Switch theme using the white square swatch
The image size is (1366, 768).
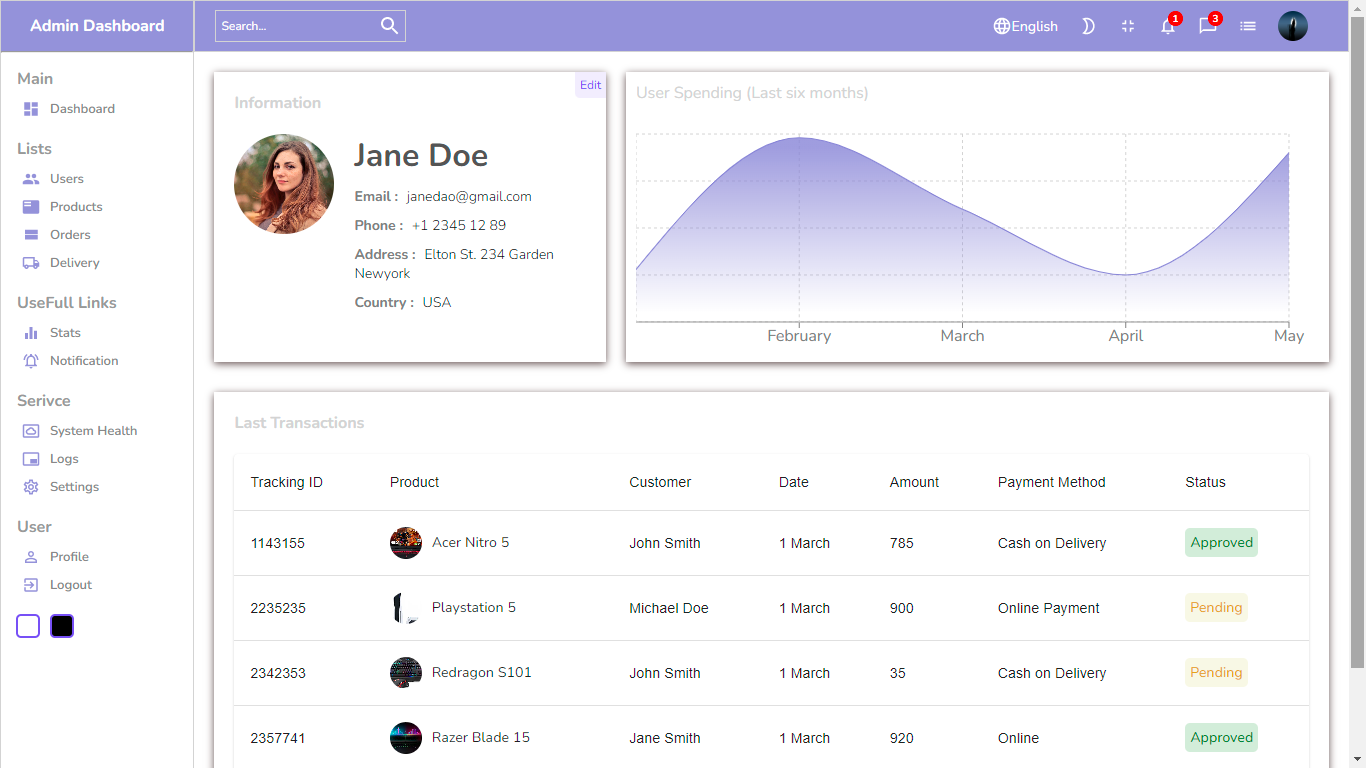point(27,625)
